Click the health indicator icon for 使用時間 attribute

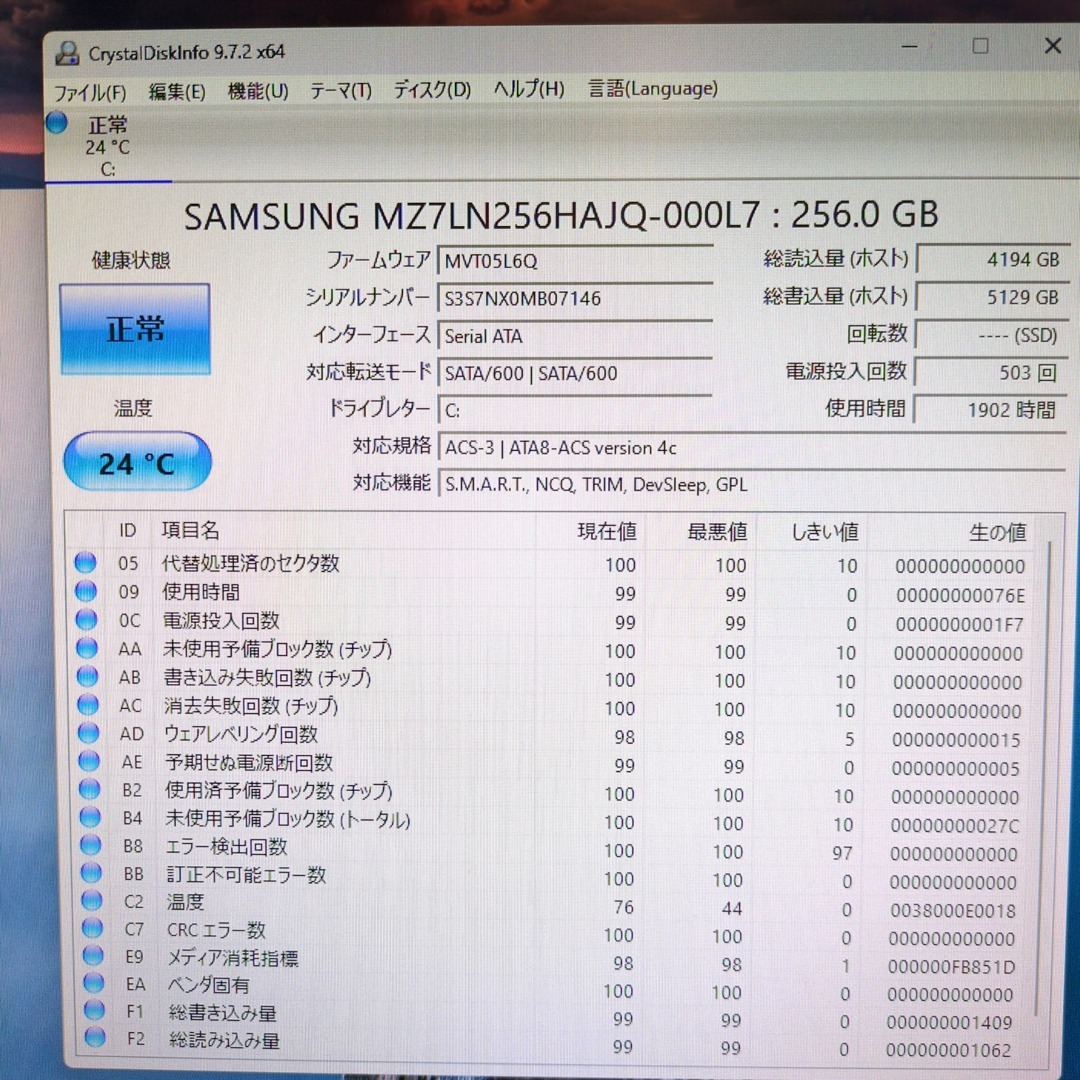tap(85, 591)
